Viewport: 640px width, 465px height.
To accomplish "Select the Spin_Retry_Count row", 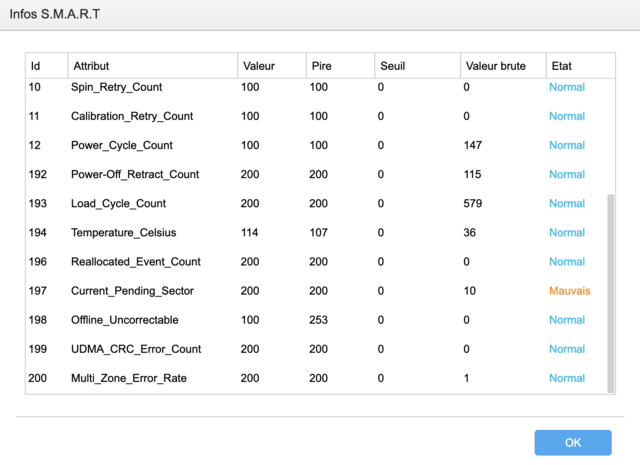I will (x=316, y=87).
